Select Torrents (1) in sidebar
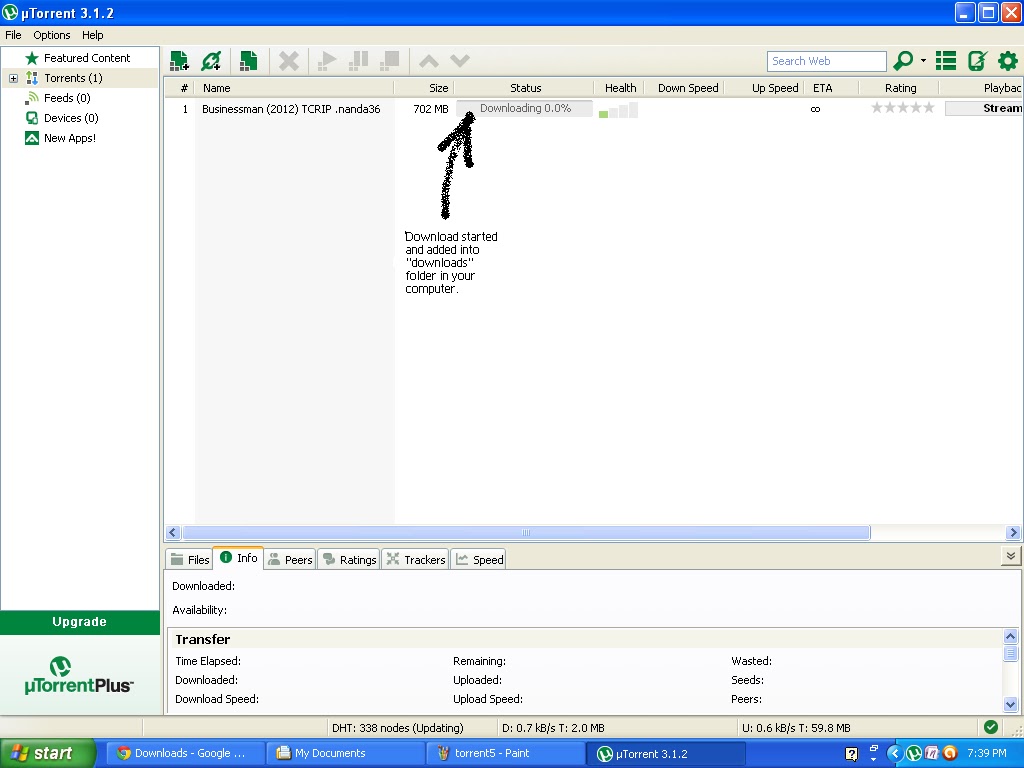This screenshot has width=1024, height=768. pos(73,78)
